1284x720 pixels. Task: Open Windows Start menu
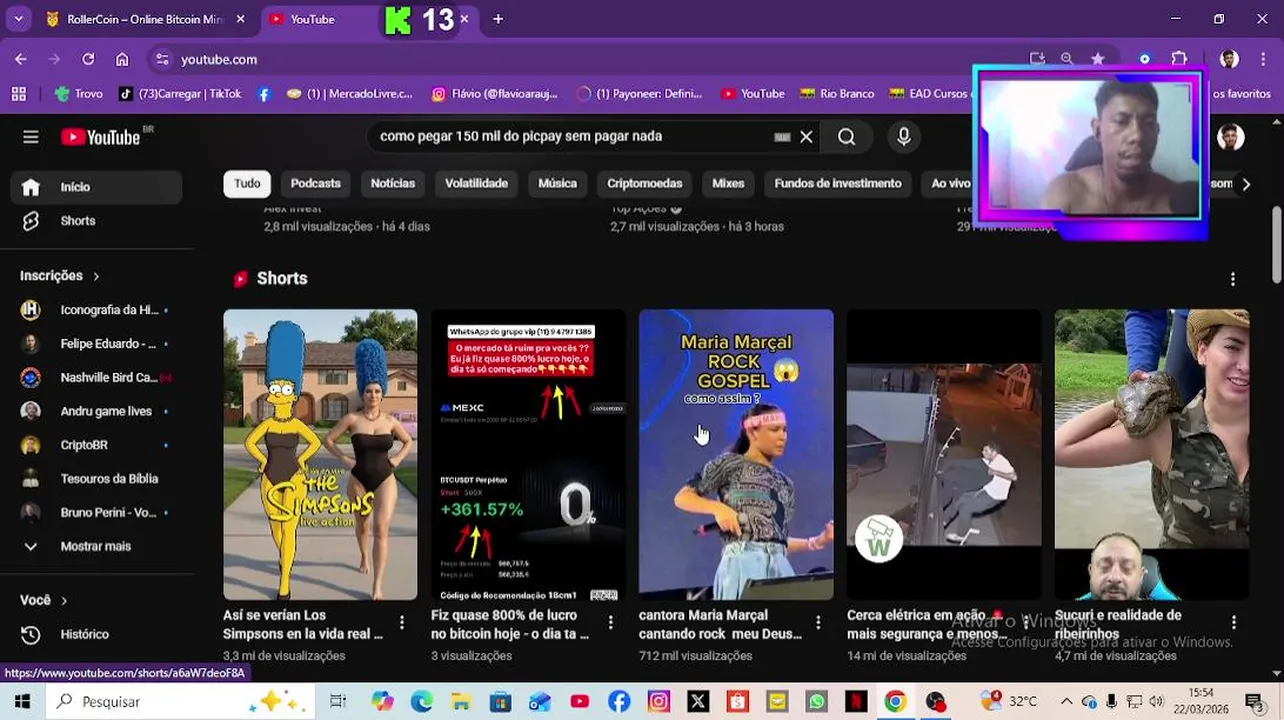pyautogui.click(x=22, y=701)
